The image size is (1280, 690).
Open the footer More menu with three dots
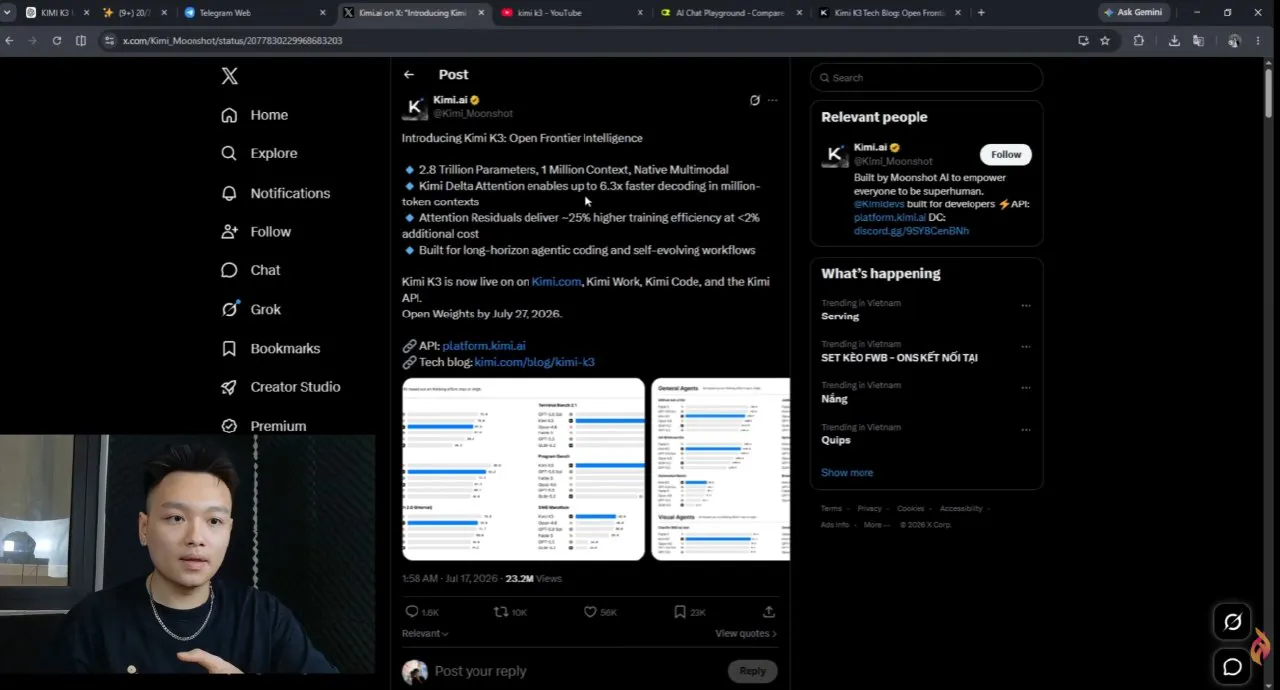point(875,524)
